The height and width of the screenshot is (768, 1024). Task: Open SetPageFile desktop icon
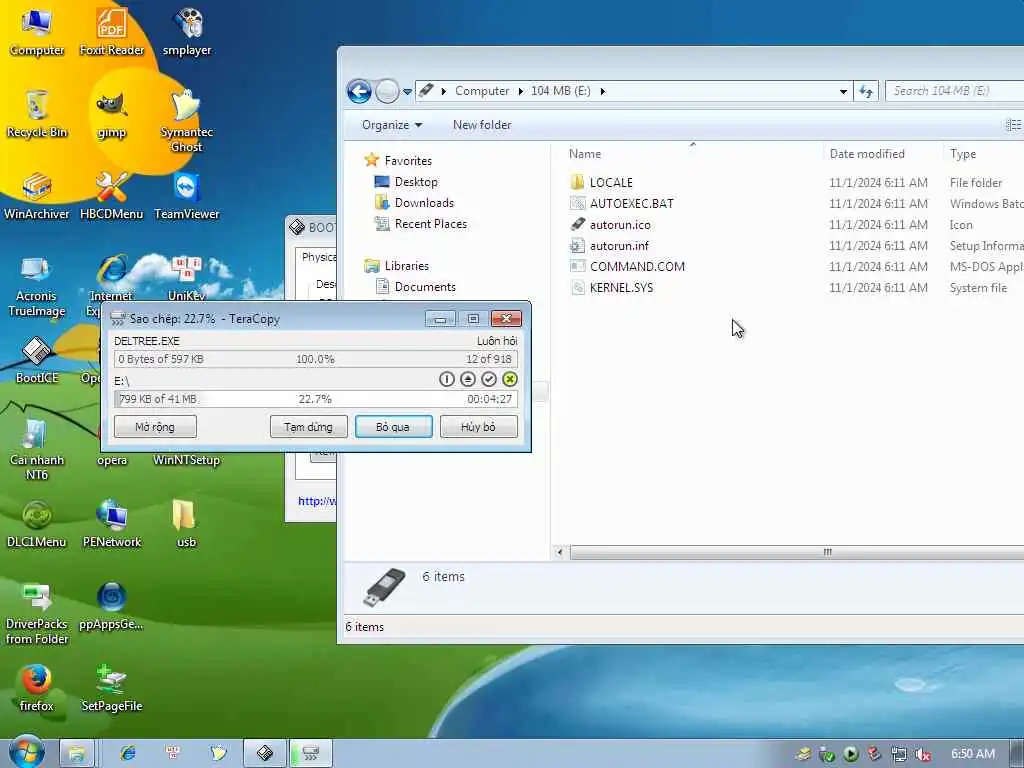point(112,688)
